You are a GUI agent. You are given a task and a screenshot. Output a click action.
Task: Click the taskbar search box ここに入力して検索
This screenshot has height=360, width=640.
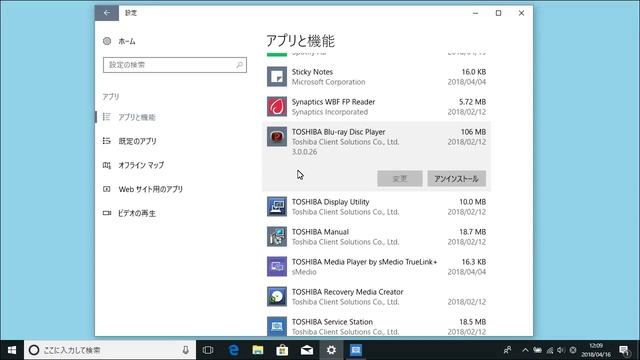(x=110, y=350)
